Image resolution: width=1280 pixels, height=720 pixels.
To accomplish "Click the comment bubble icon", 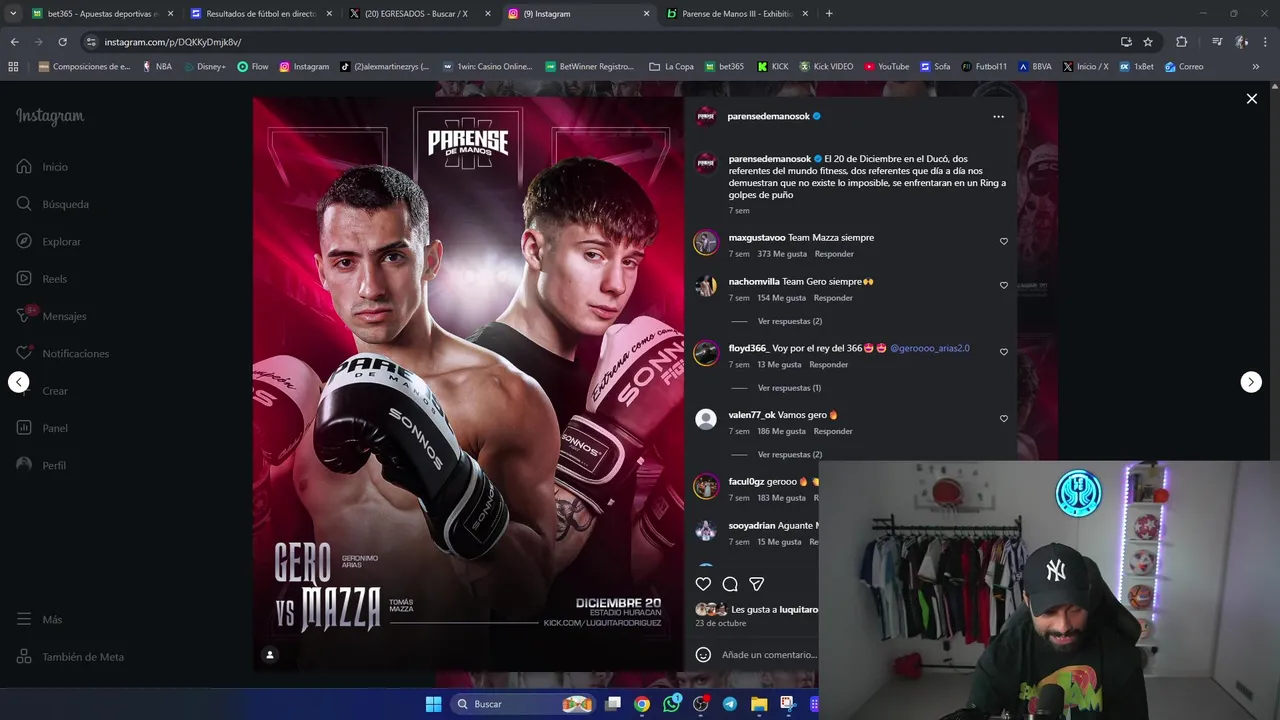I will coord(730,584).
